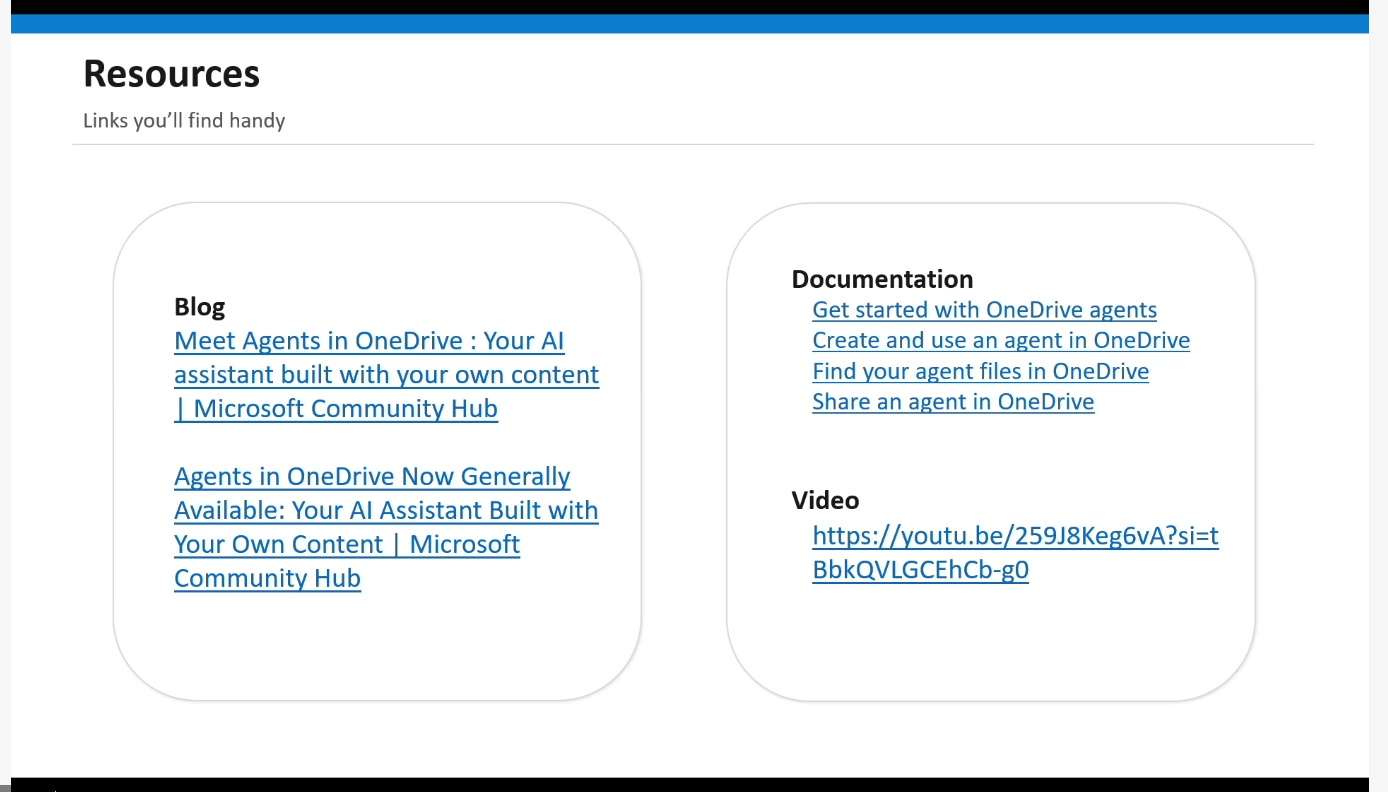Open Share an agent in OneDrive link

pos(953,402)
